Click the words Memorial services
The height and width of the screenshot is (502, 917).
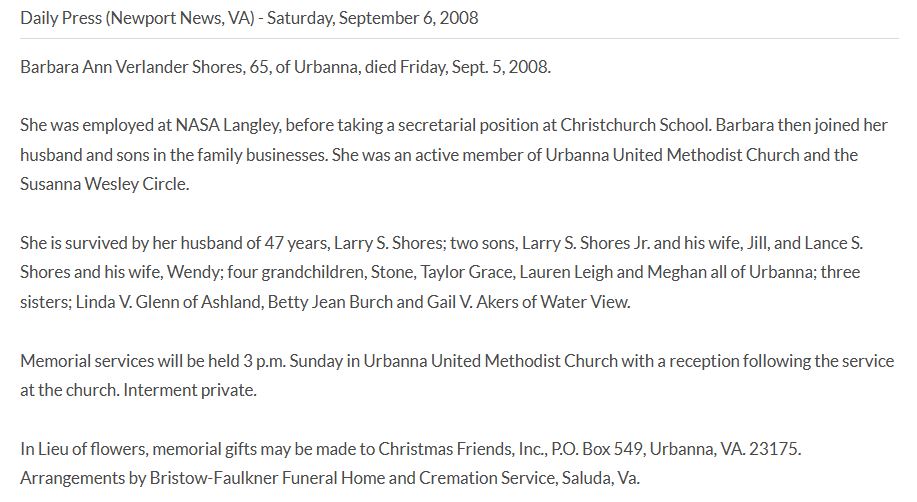[83, 360]
